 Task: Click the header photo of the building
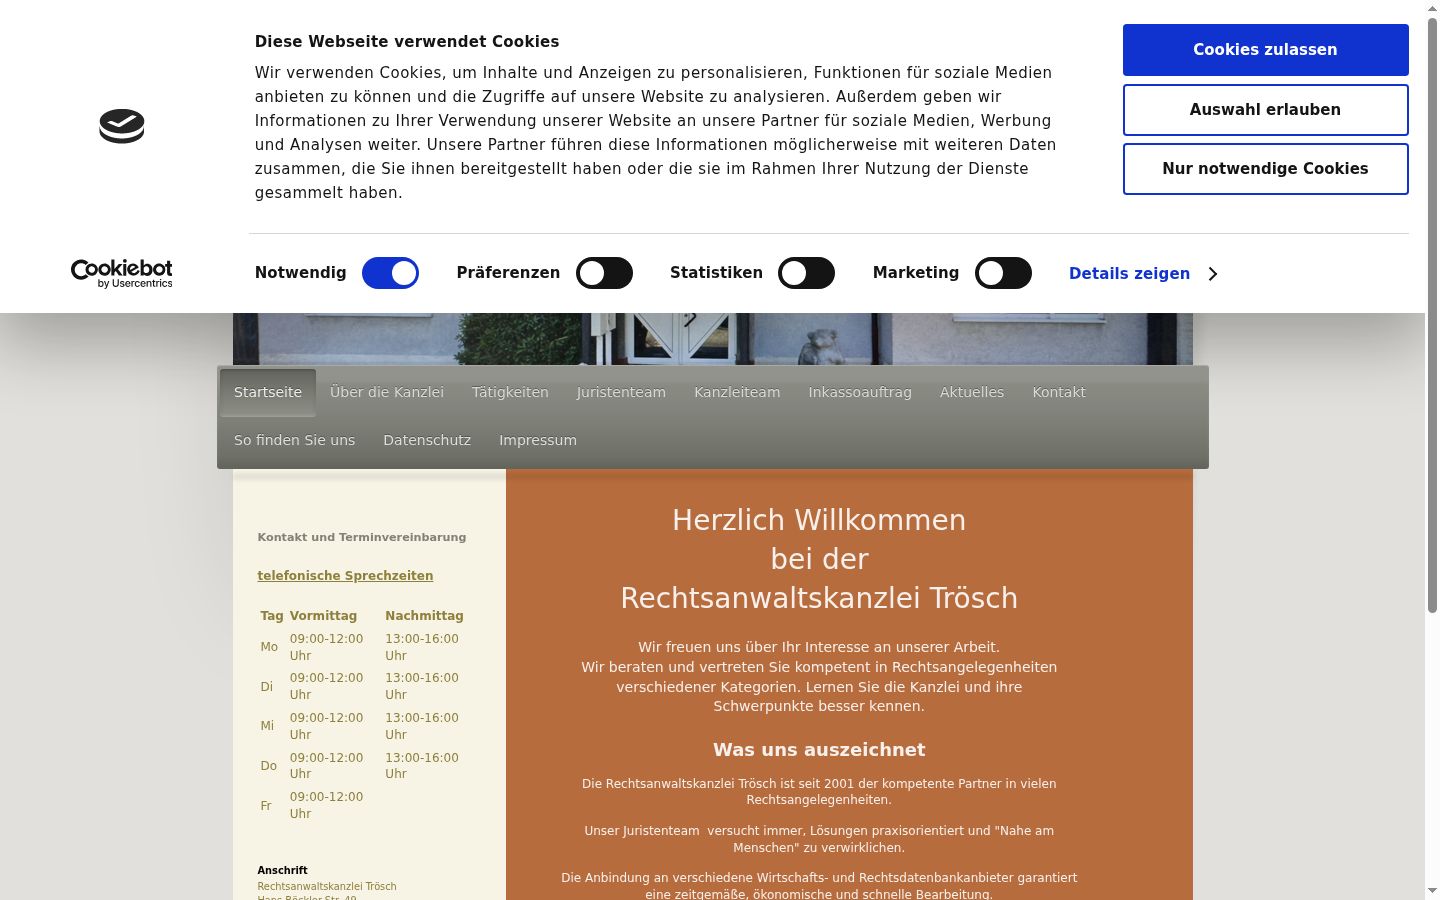click(713, 339)
